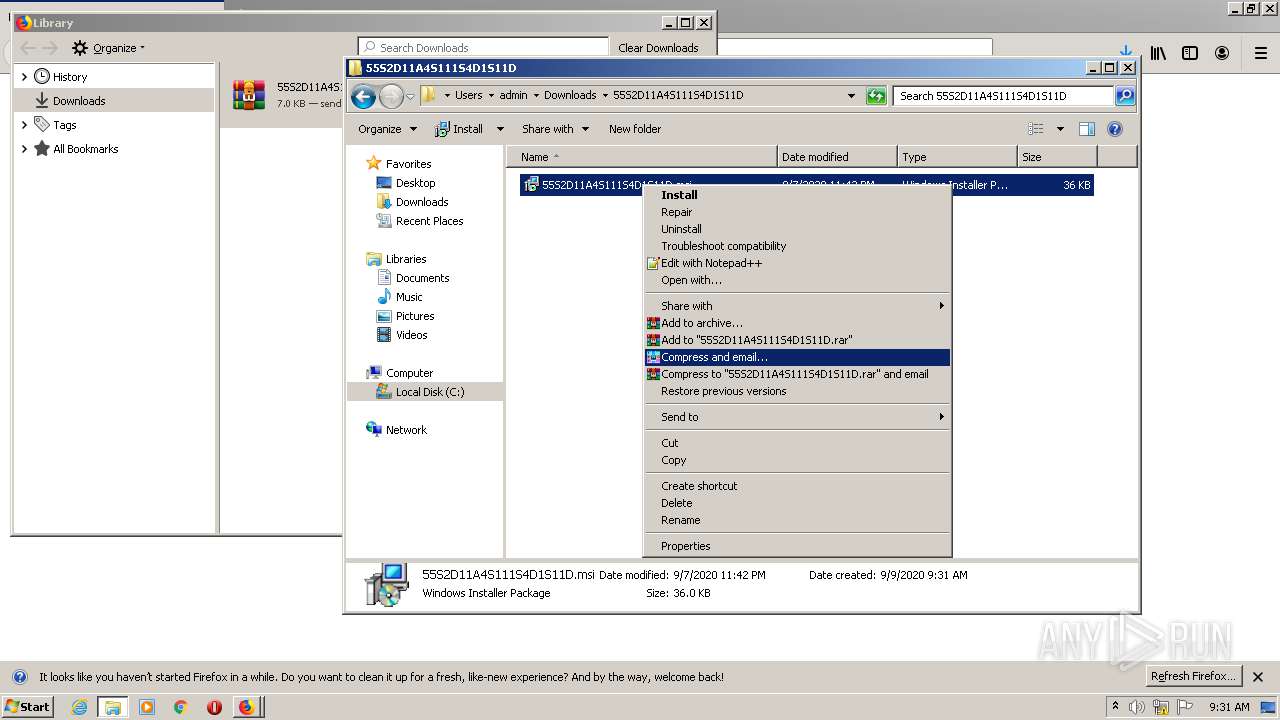Select Downloads in Library sidebar

point(79,101)
